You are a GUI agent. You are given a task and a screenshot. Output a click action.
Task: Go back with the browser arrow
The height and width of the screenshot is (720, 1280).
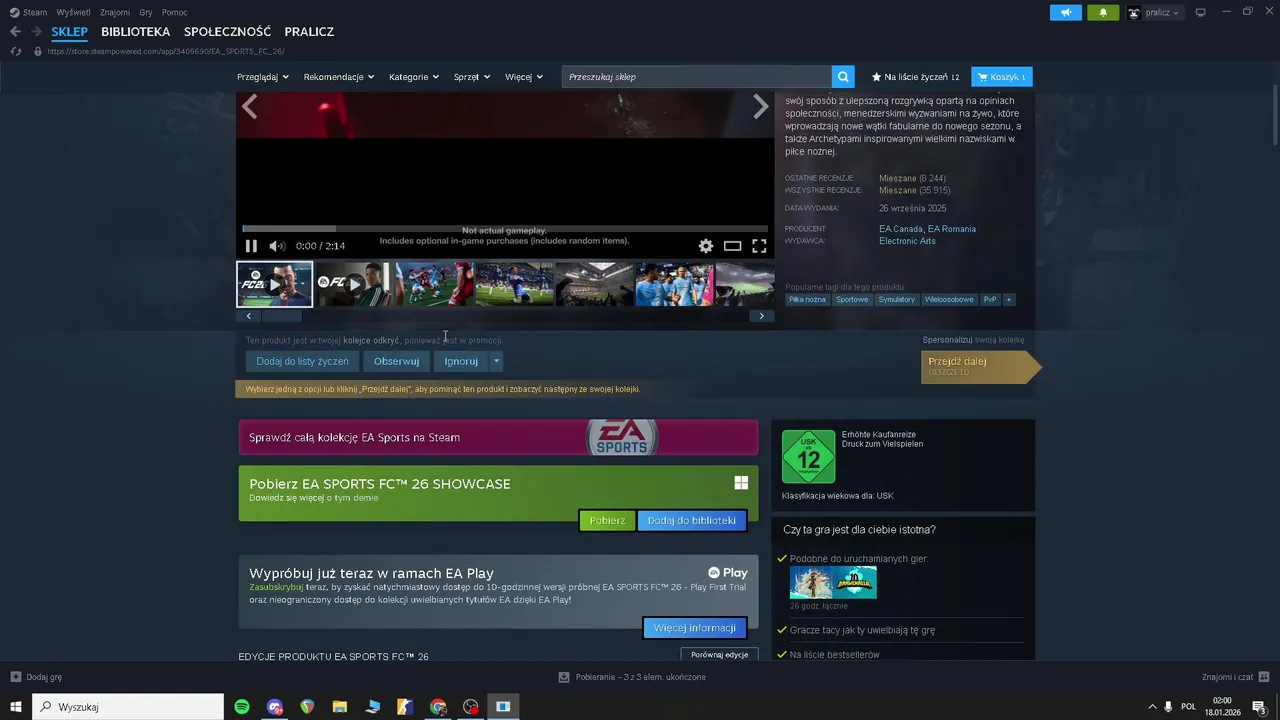(15, 32)
